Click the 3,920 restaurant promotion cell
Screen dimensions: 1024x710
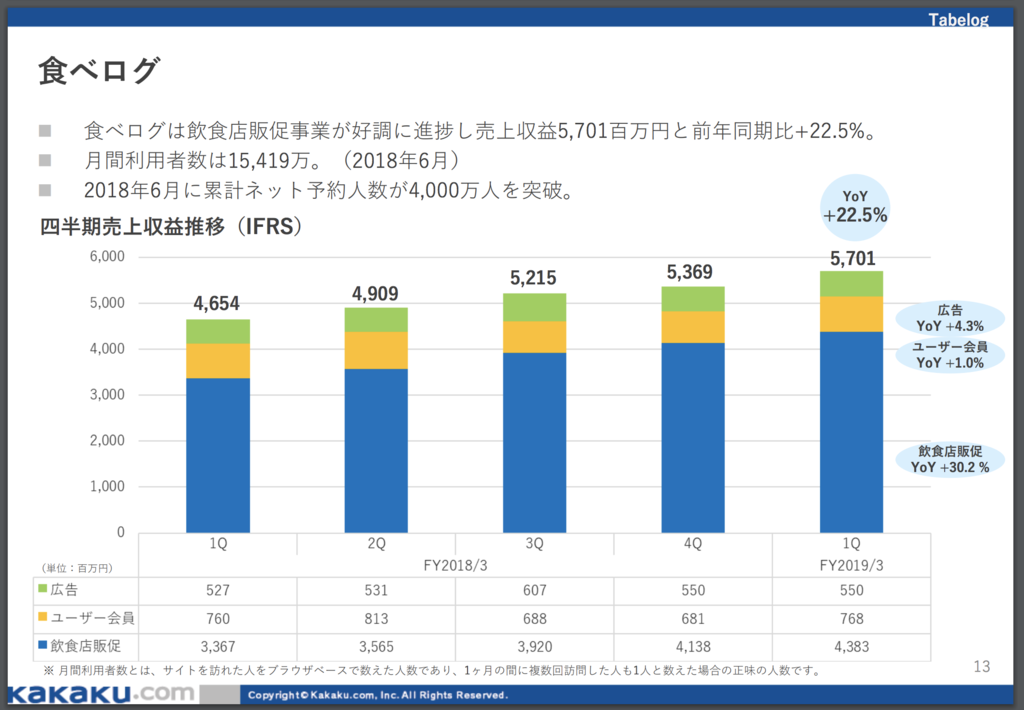click(x=534, y=647)
